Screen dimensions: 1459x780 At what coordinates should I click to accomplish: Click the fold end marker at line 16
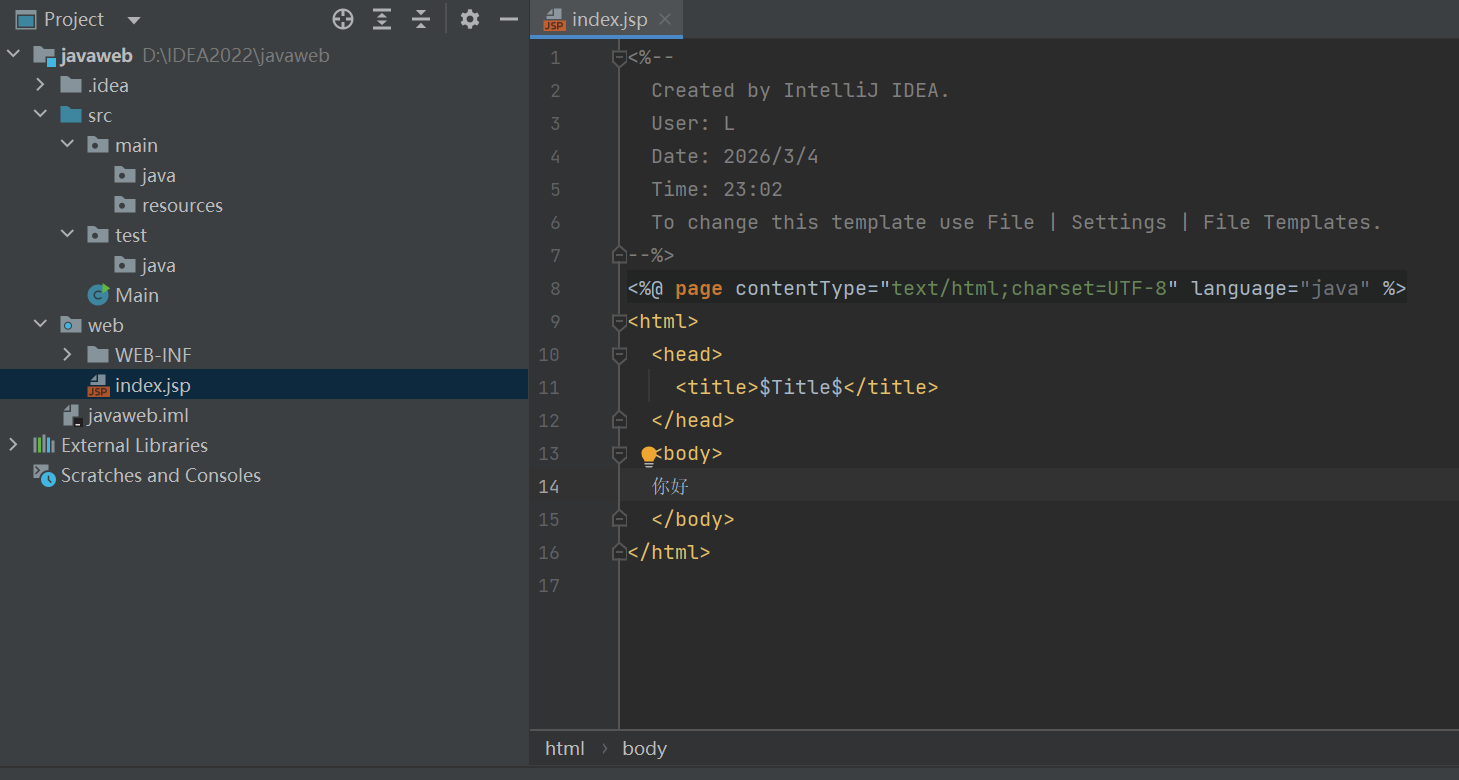[x=619, y=552]
